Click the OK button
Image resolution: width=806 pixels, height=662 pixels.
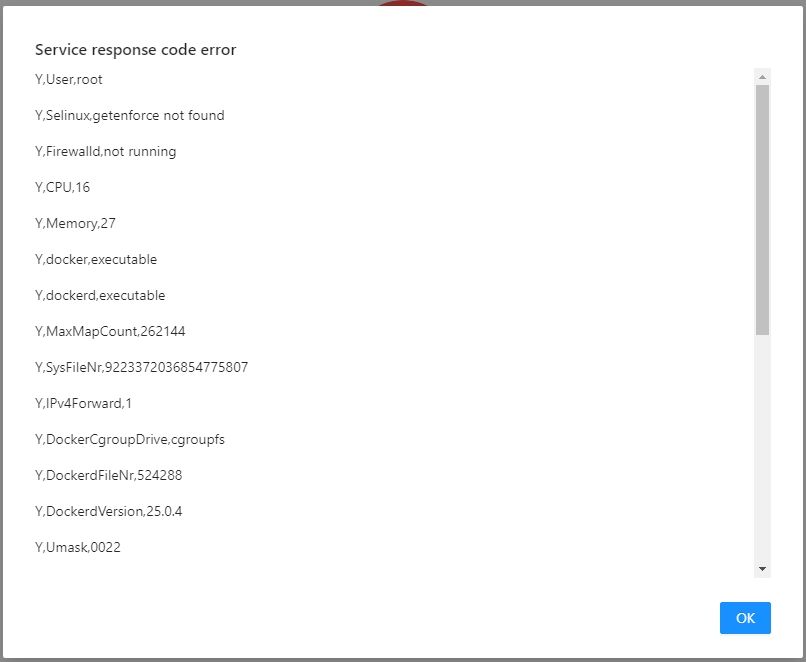coord(745,618)
